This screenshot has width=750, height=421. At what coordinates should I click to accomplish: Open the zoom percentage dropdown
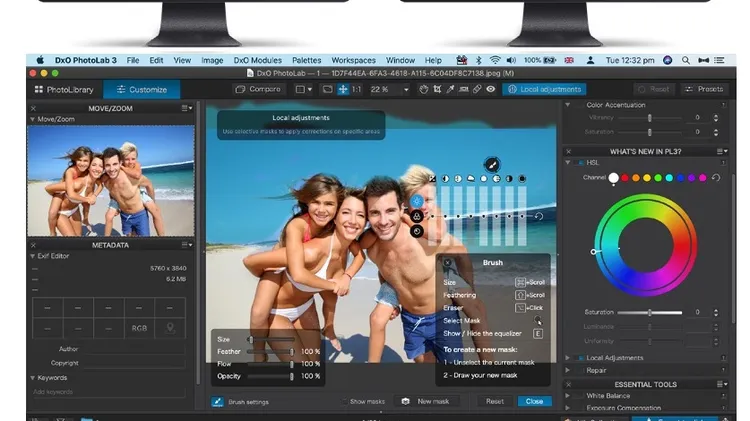[x=406, y=89]
